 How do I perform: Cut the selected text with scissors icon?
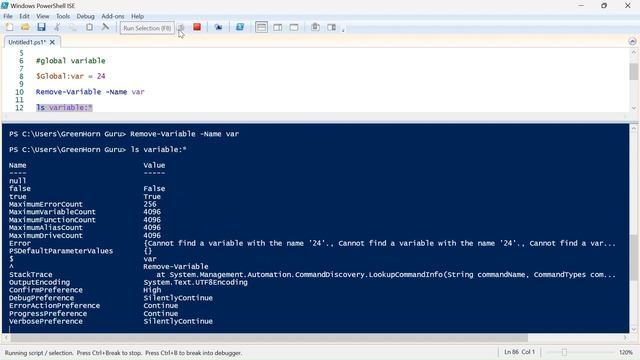[57, 27]
